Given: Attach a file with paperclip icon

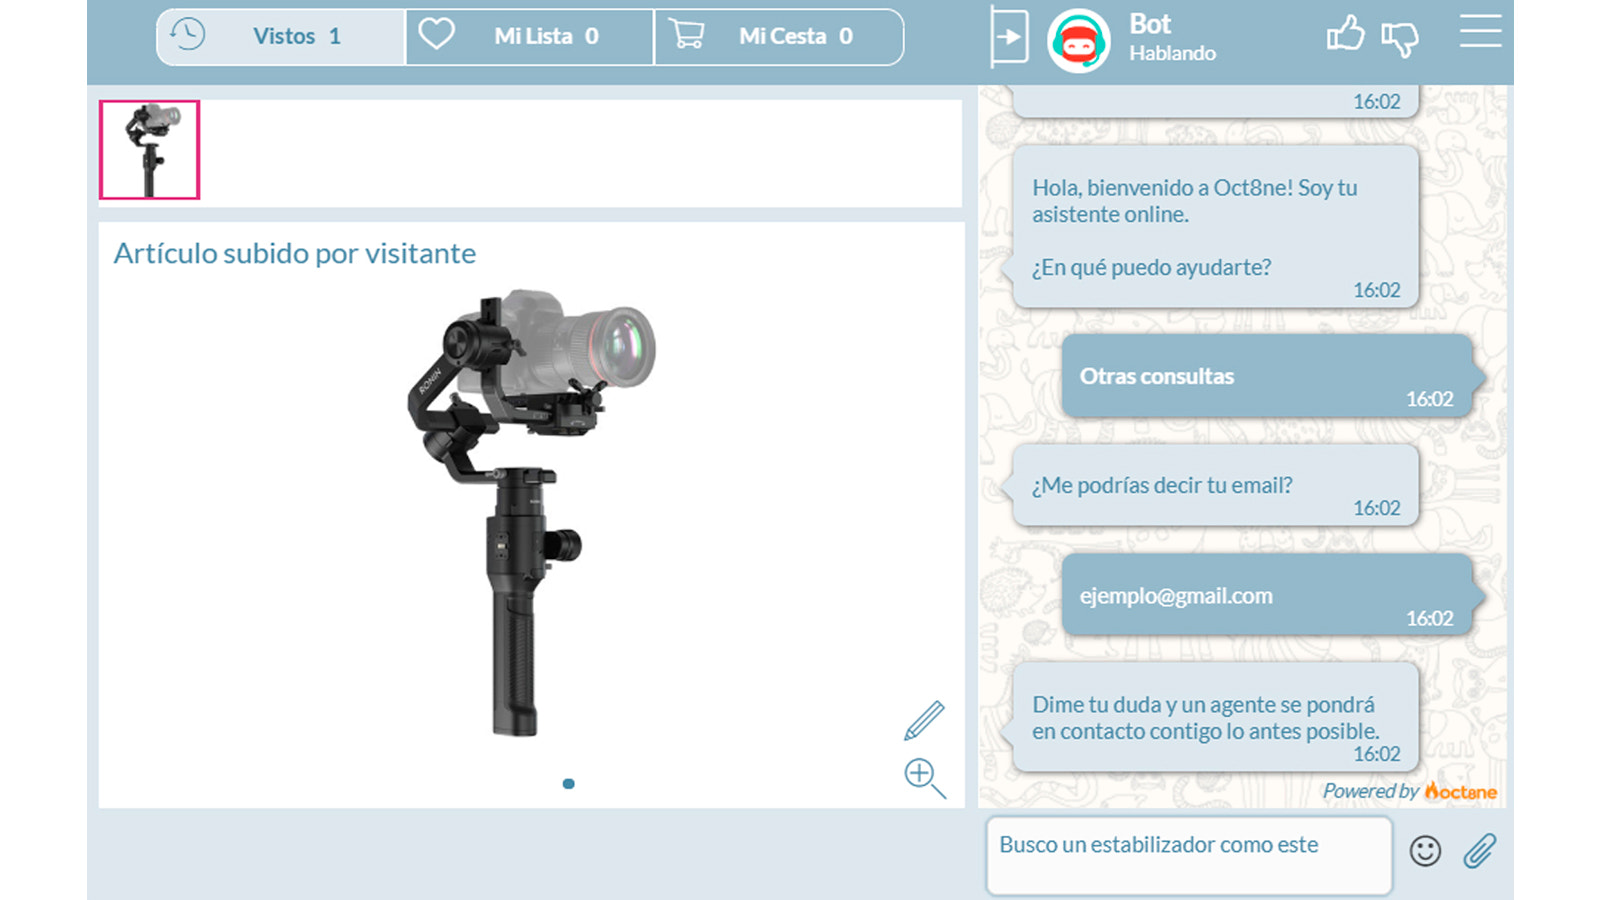Looking at the screenshot, I should click(x=1480, y=851).
